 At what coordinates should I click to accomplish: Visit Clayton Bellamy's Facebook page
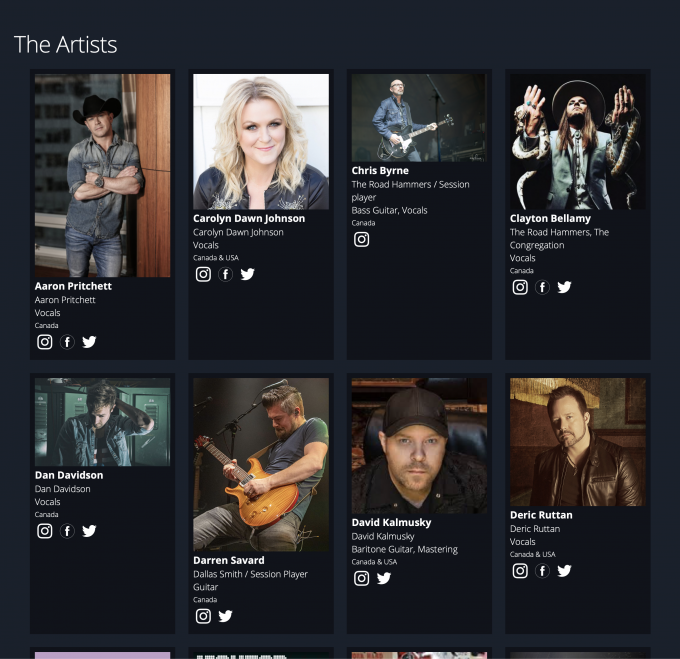point(542,287)
